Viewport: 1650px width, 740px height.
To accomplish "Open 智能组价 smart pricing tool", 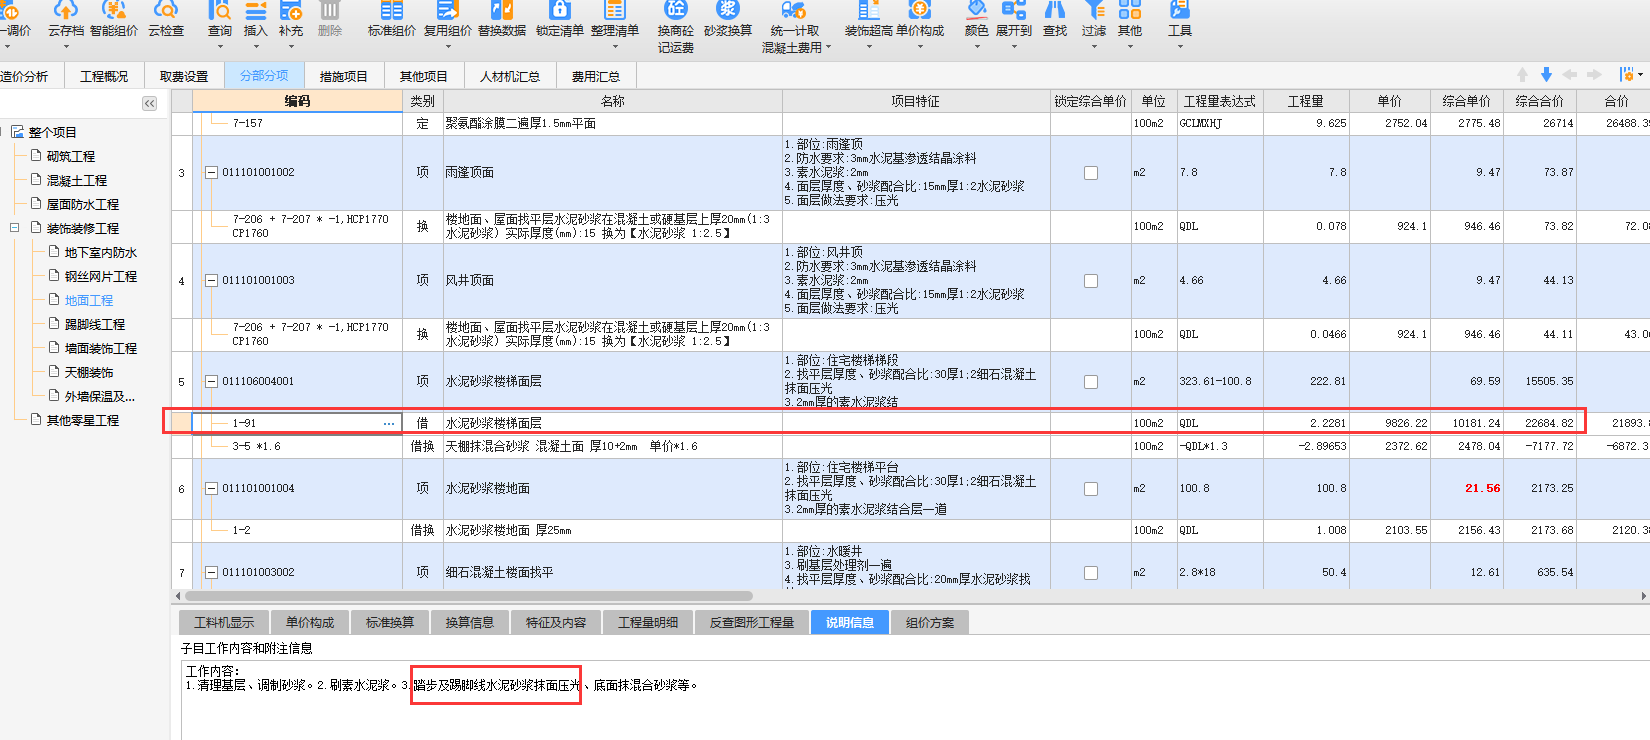I will (114, 10).
